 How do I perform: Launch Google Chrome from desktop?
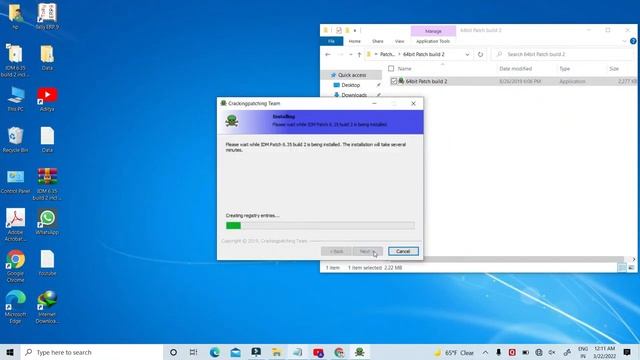click(x=16, y=266)
